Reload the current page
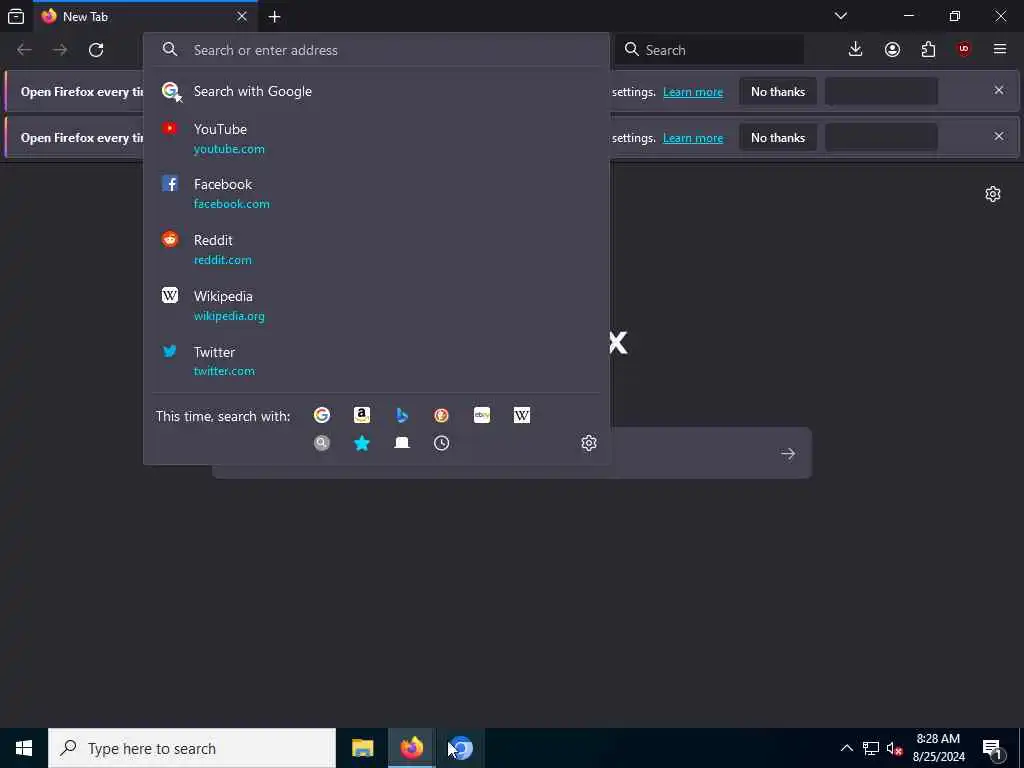 tap(96, 50)
